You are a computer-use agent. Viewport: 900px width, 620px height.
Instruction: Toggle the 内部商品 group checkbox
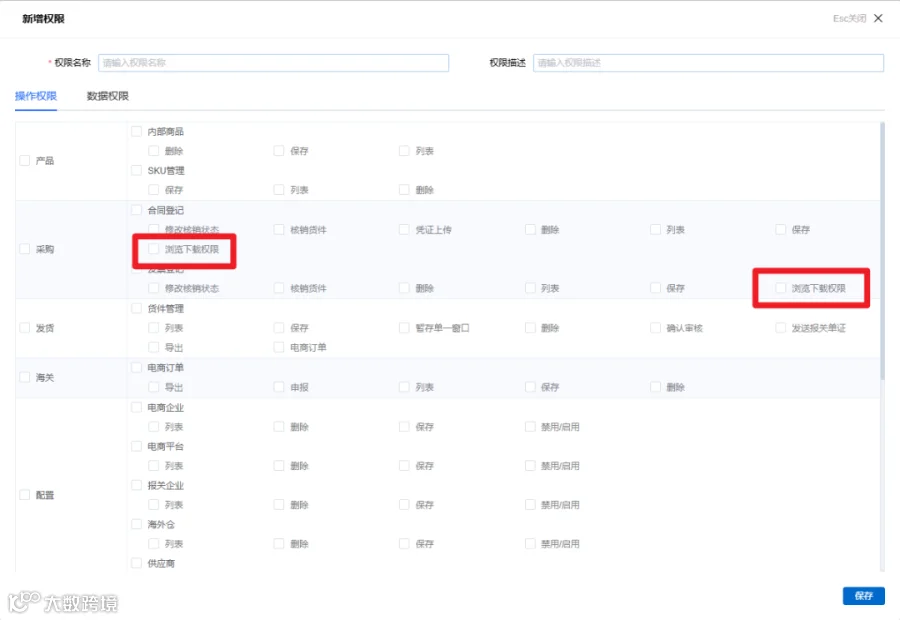coord(137,131)
